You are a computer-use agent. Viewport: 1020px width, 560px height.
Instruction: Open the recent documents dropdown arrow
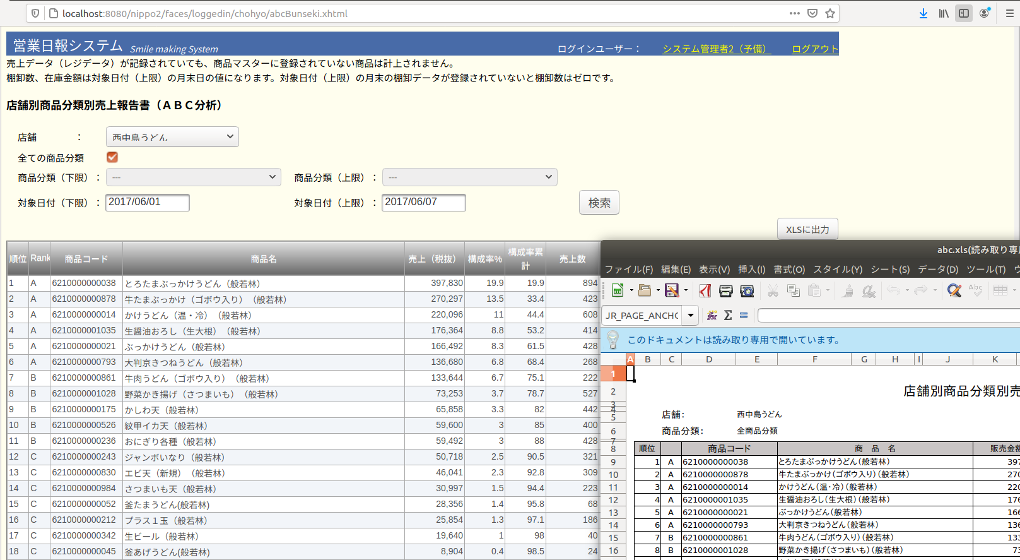(658, 291)
